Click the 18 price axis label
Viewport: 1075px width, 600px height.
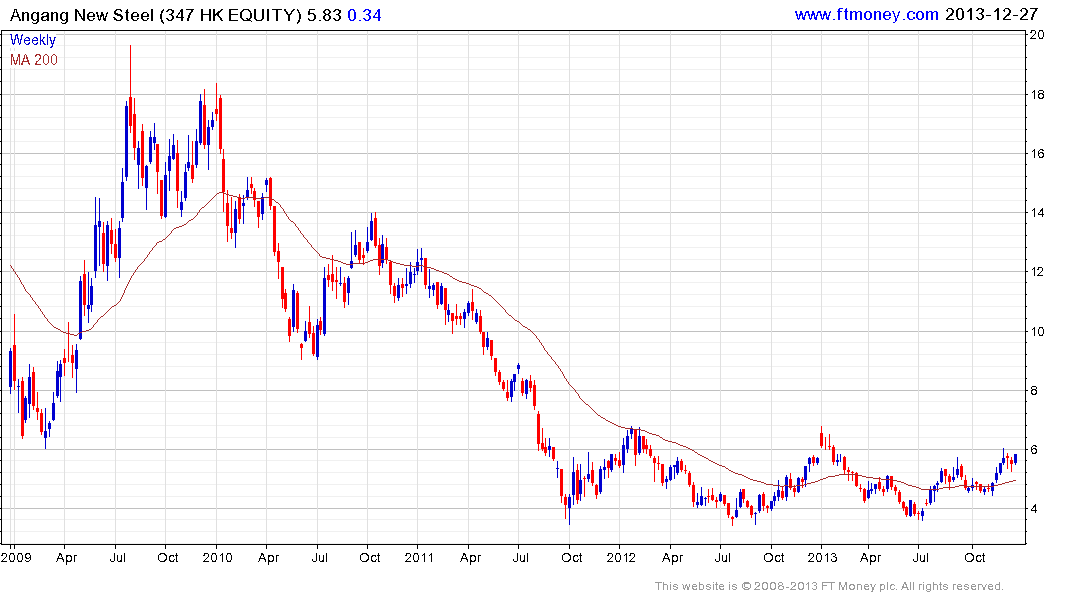[1037, 95]
